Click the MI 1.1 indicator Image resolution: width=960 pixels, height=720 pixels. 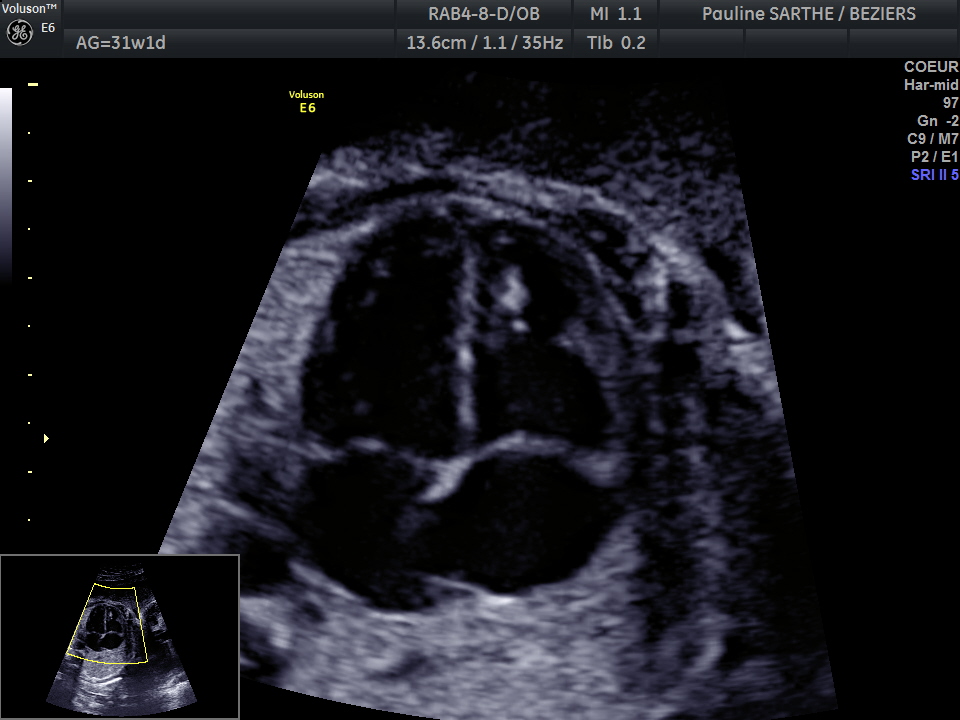616,14
